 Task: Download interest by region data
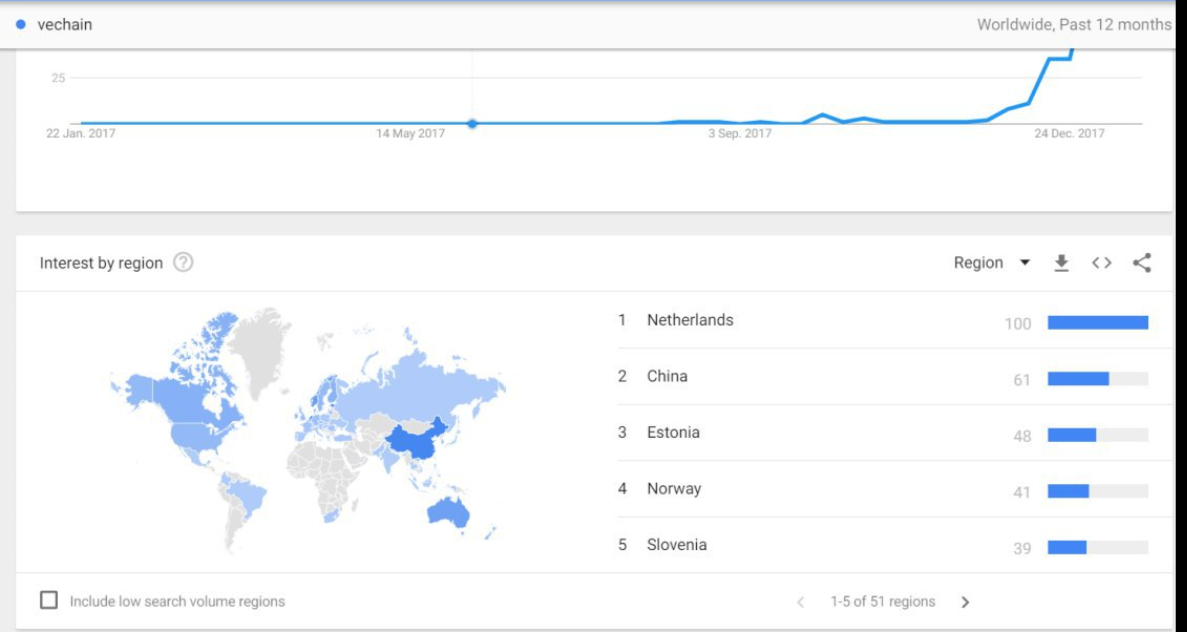click(1061, 263)
